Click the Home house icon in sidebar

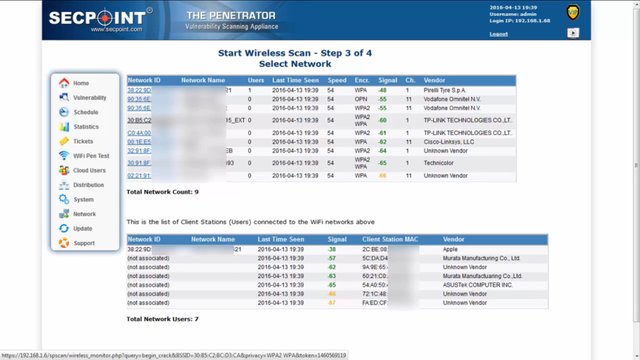[64, 83]
